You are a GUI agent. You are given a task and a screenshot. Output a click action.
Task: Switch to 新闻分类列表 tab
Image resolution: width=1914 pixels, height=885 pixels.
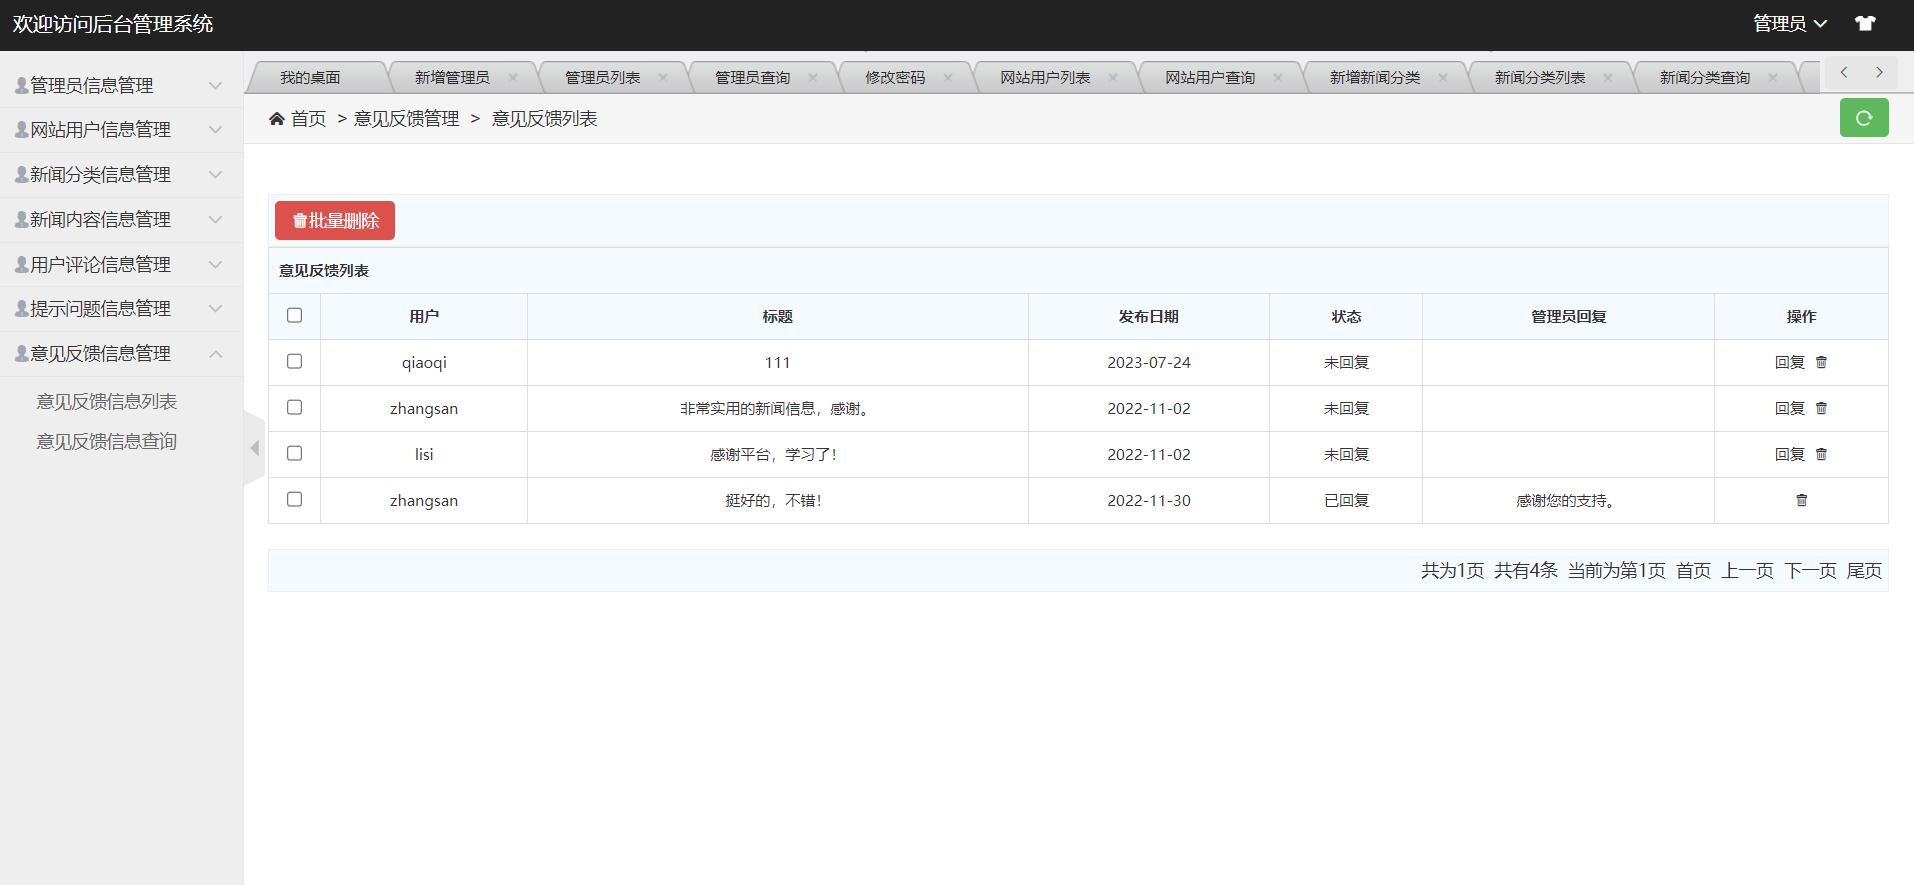click(x=1540, y=77)
